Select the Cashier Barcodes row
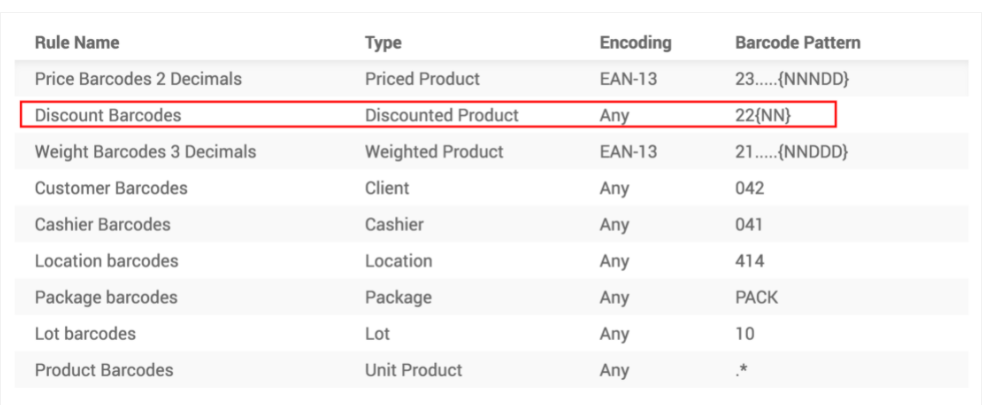 click(x=491, y=224)
